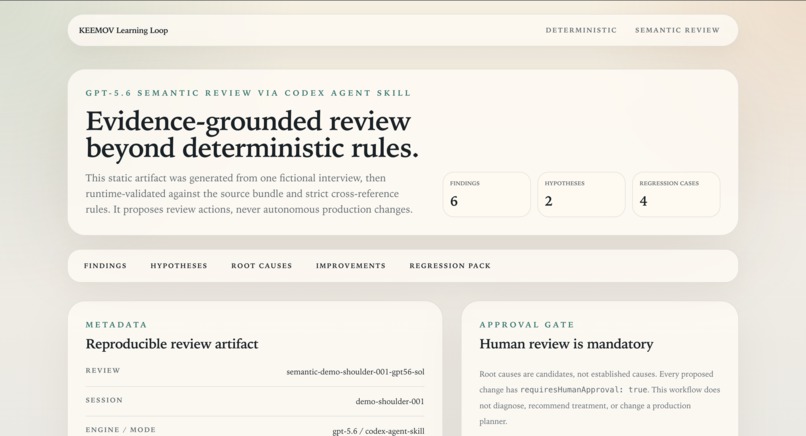Select the 'Evidence-grounded review' headline
Image resolution: width=806 pixels, height=436 pixels.
point(252,135)
